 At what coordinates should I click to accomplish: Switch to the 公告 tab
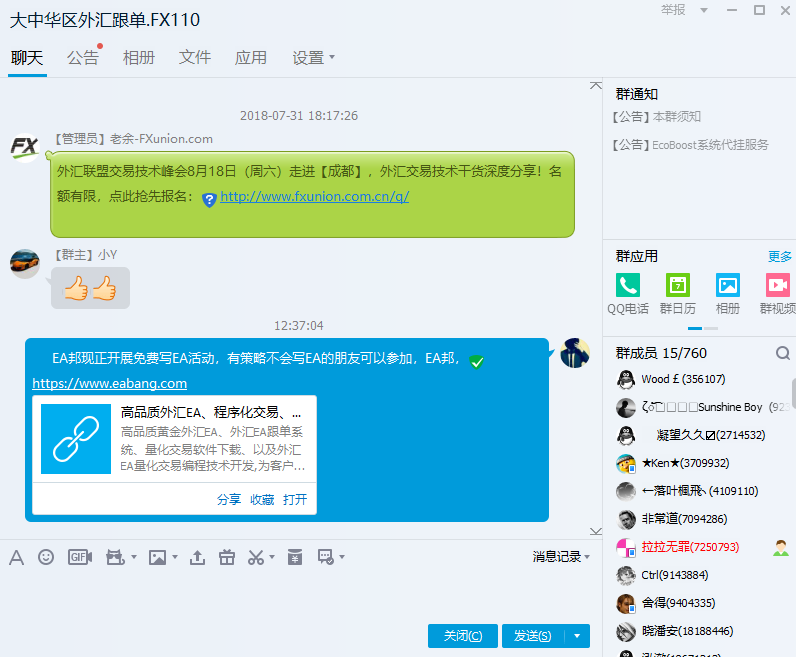(x=82, y=57)
